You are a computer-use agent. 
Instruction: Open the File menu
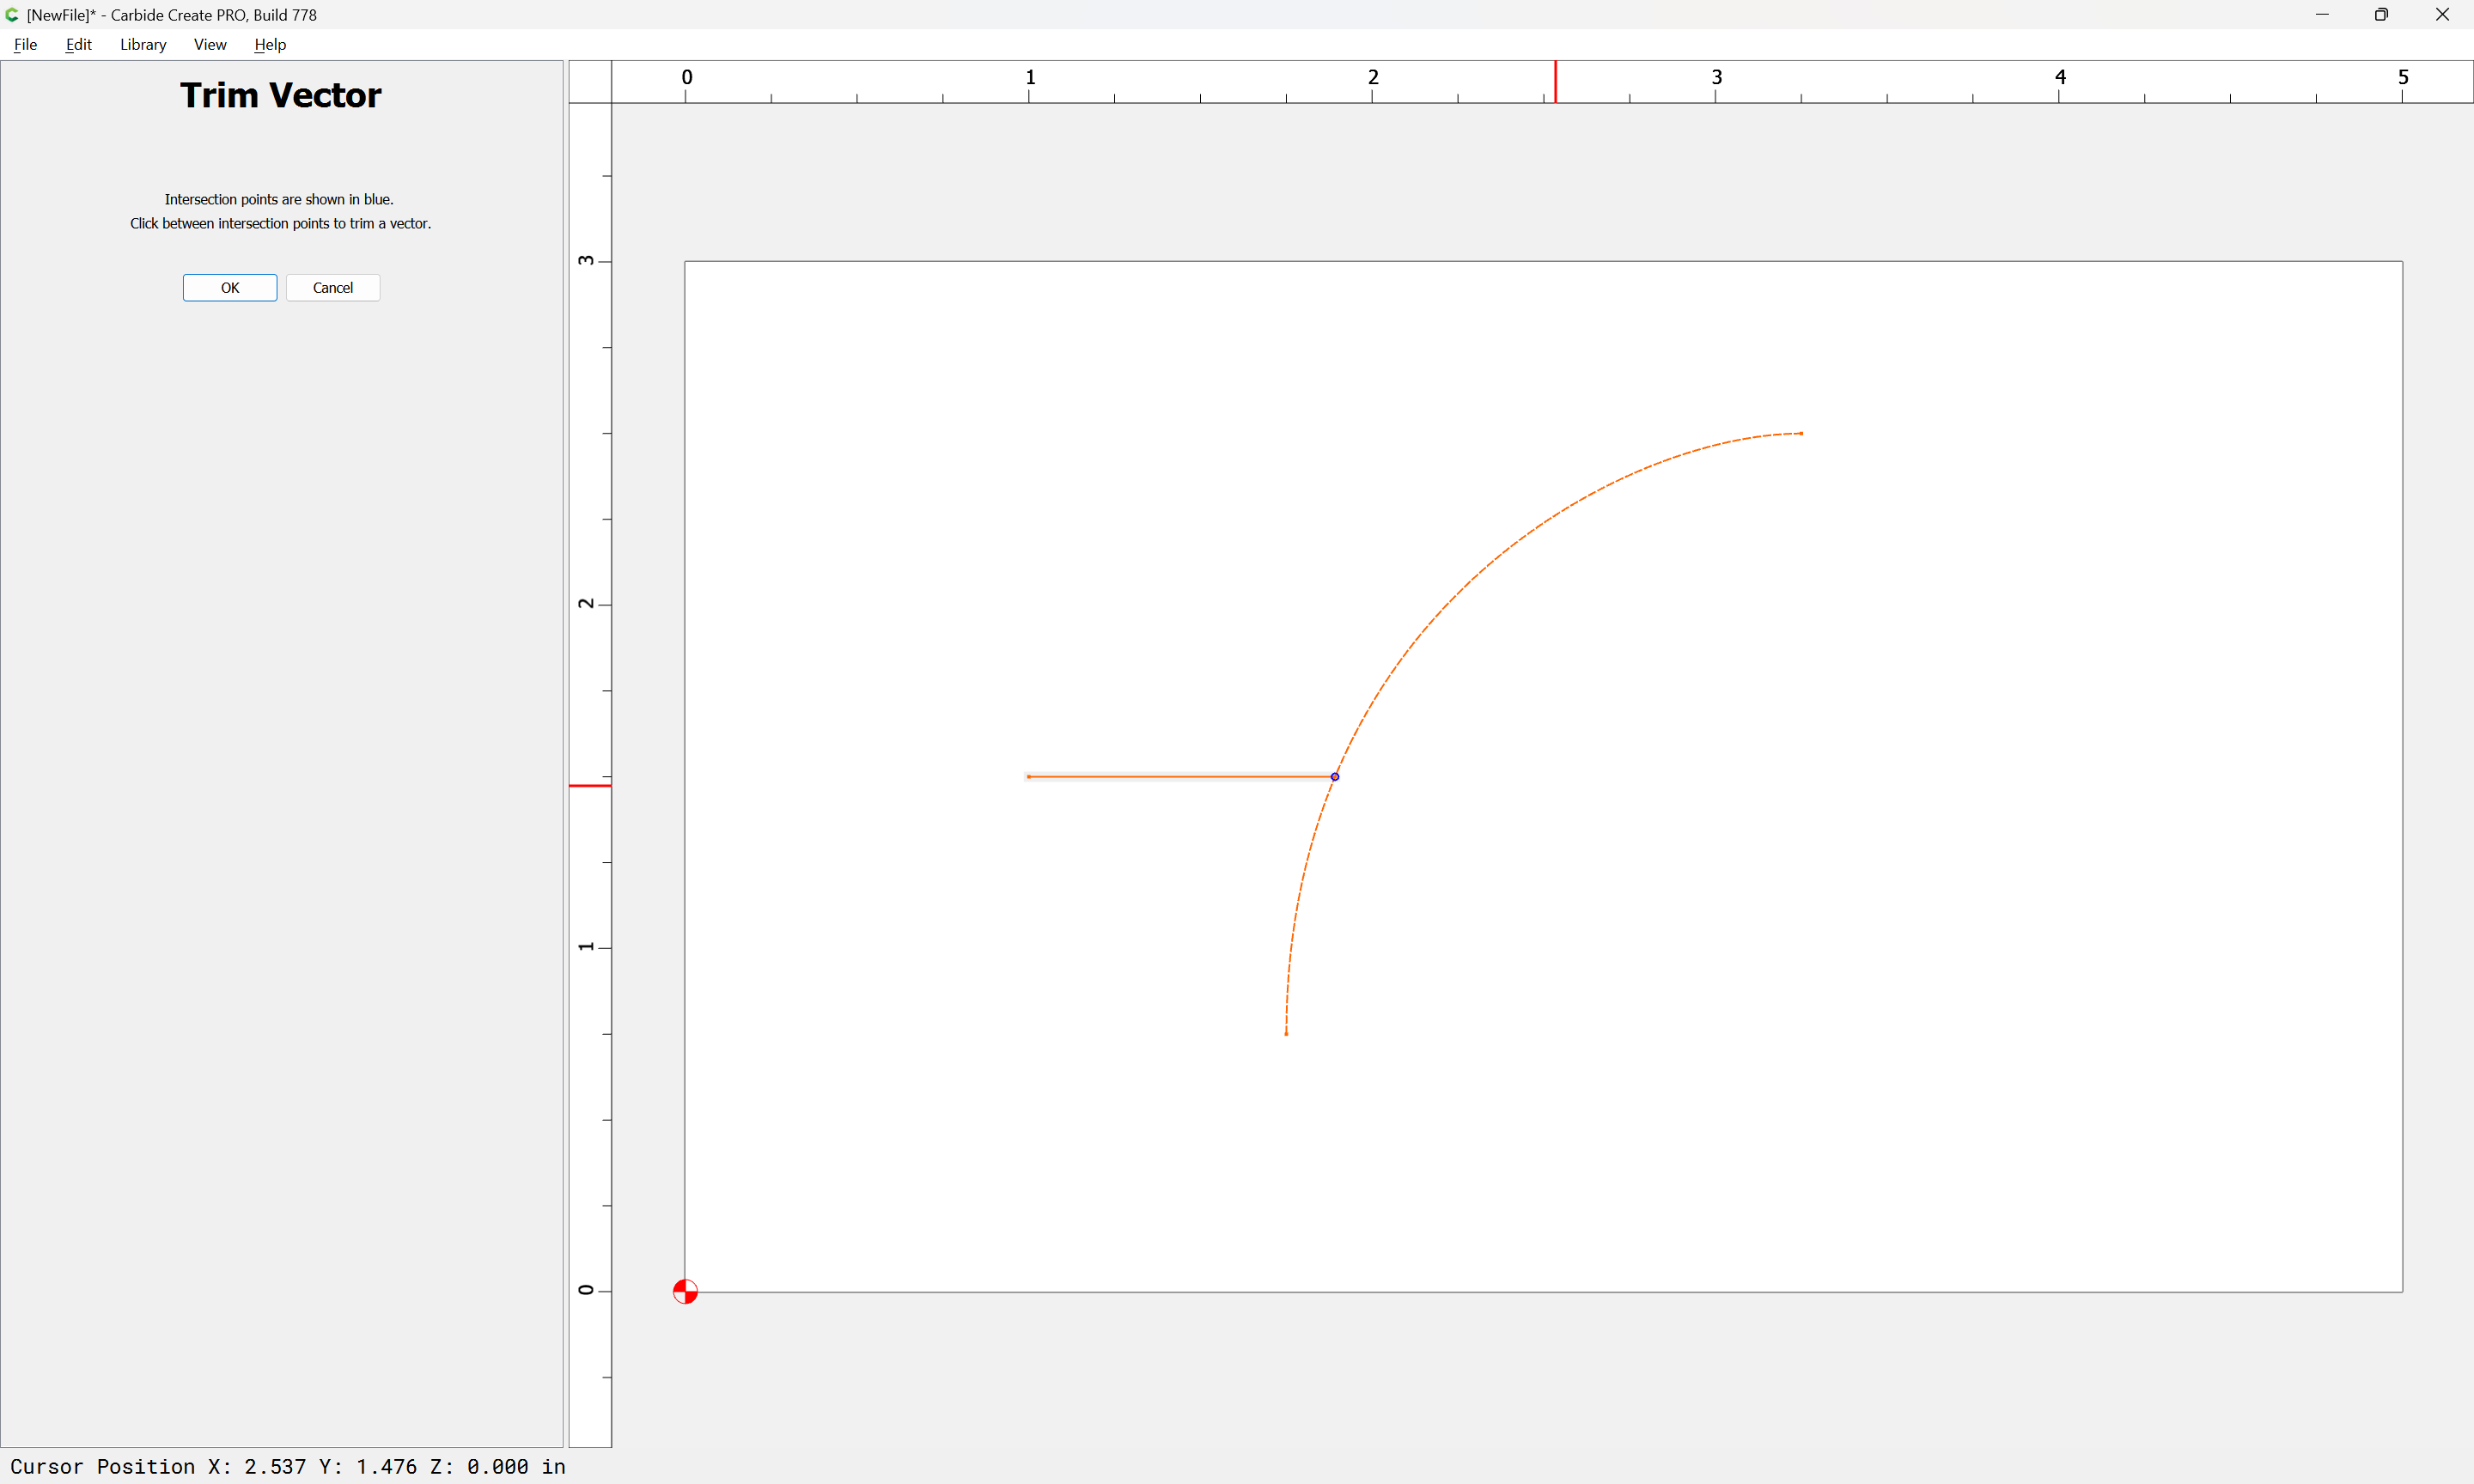pos(25,44)
